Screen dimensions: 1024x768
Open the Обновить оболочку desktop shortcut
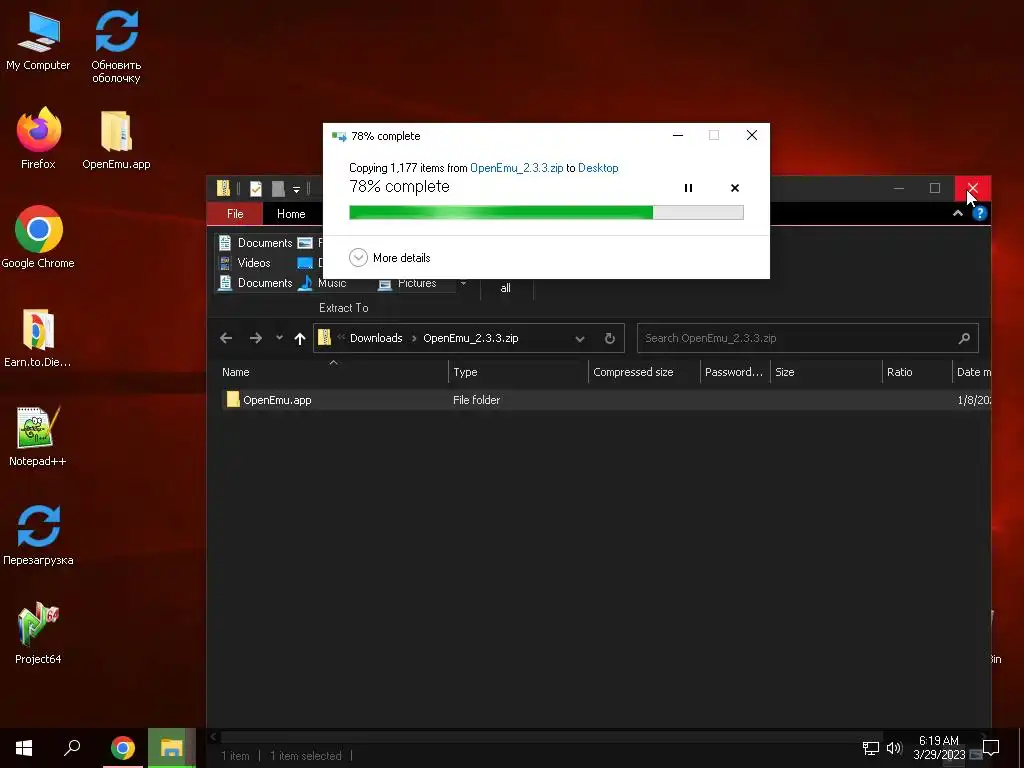tap(116, 46)
